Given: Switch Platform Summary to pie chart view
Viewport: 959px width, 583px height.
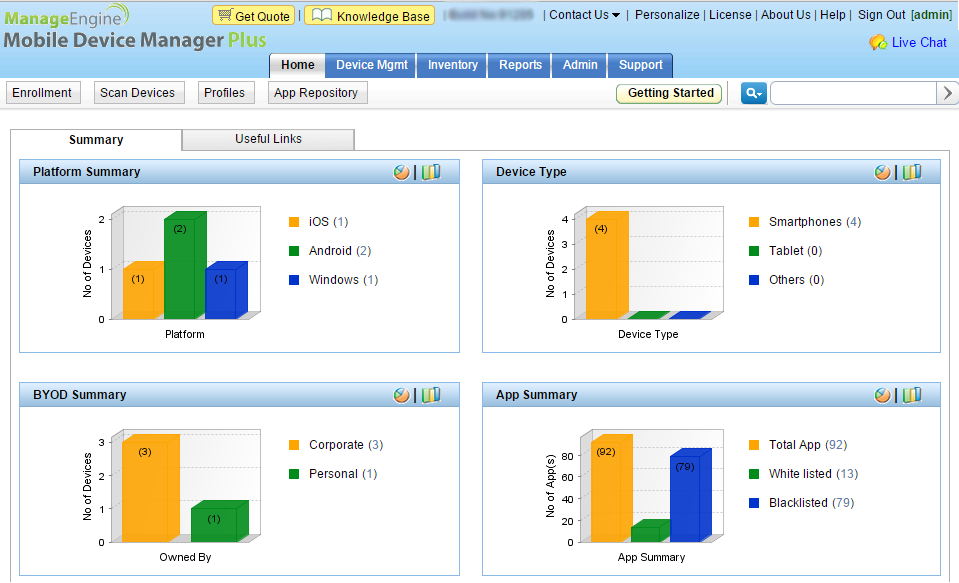Looking at the screenshot, I should [x=401, y=173].
